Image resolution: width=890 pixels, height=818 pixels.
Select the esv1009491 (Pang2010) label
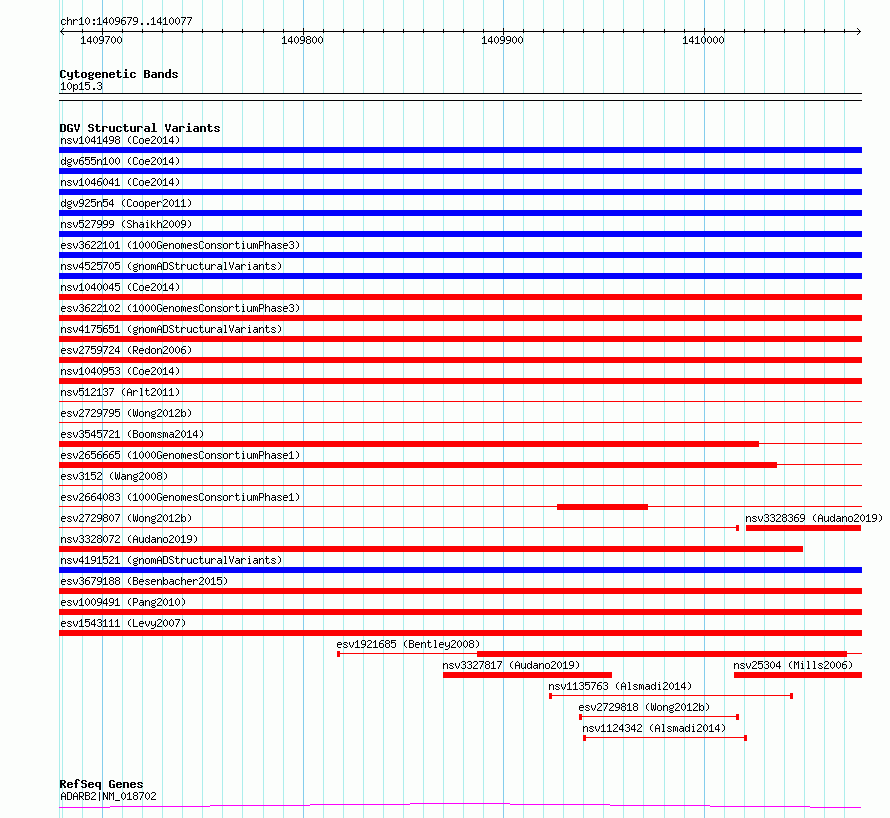point(123,602)
